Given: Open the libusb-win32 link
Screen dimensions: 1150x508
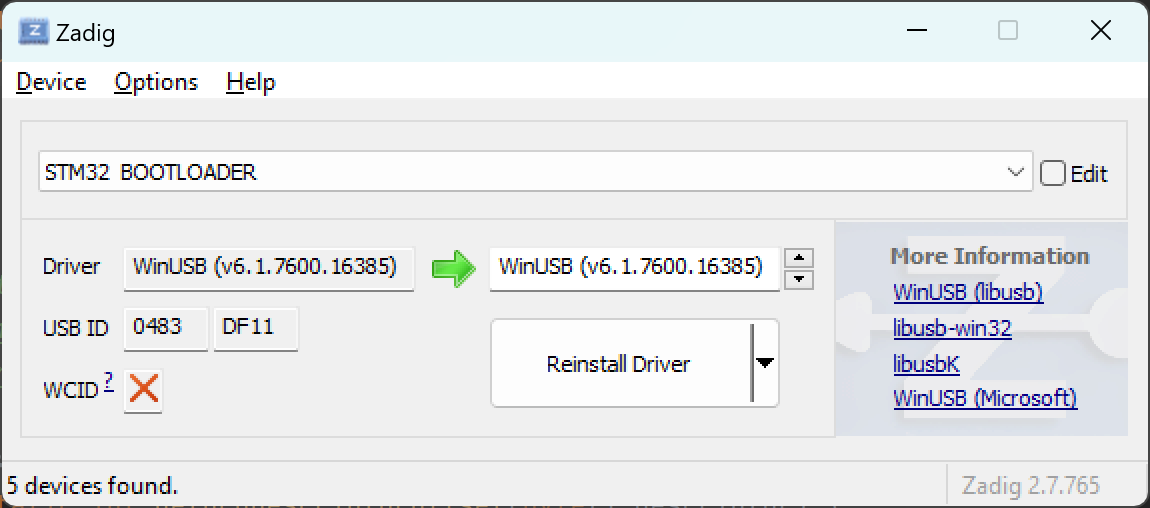Looking at the screenshot, I should pyautogui.click(x=953, y=328).
